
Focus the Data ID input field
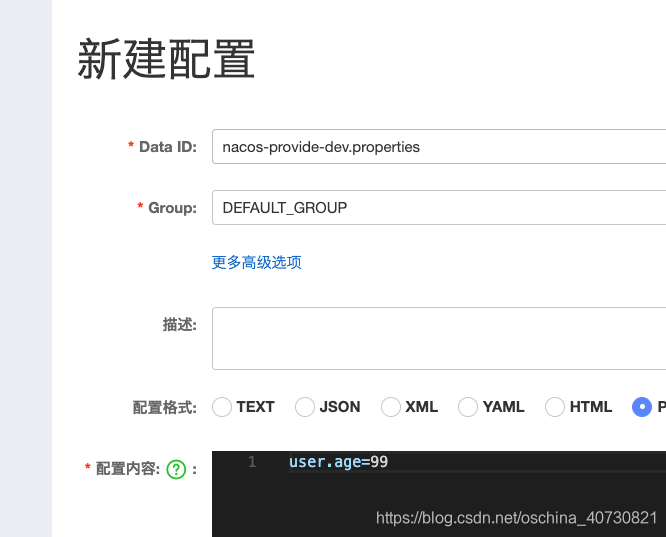439,147
